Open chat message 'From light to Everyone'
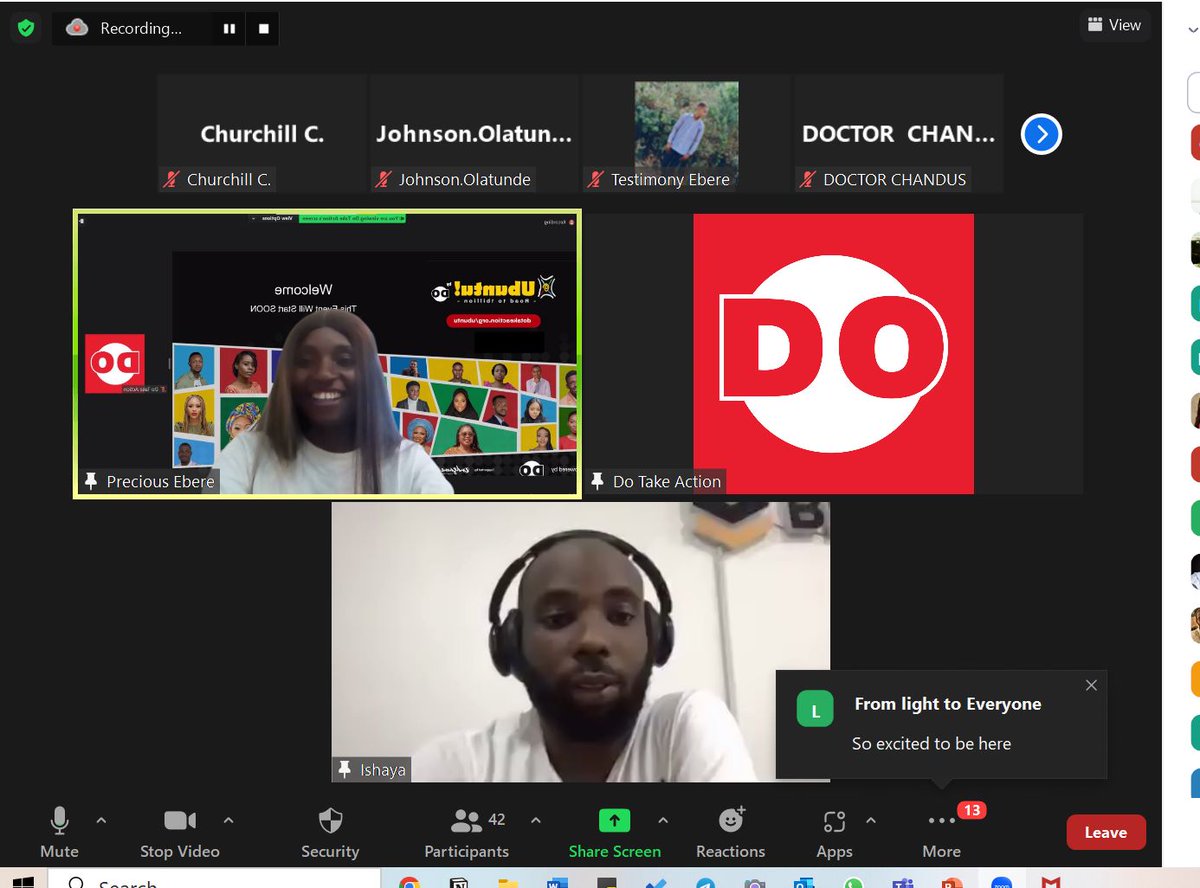The height and width of the screenshot is (888, 1200). click(x=948, y=704)
